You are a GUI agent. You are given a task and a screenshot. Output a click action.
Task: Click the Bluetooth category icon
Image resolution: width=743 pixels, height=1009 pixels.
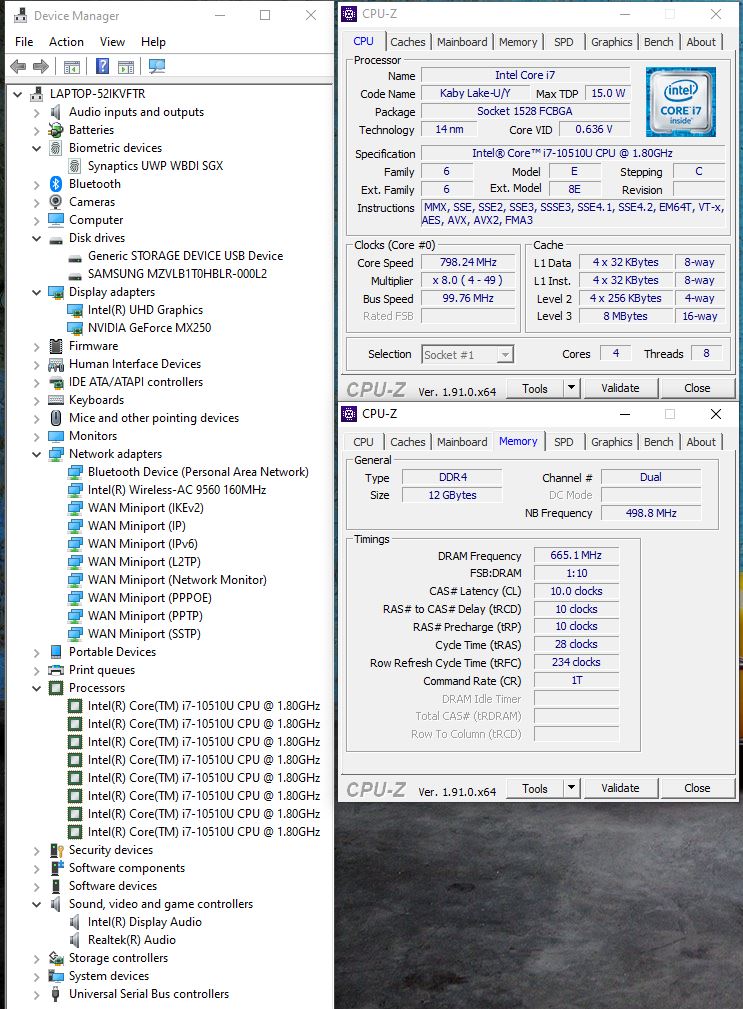[x=57, y=184]
